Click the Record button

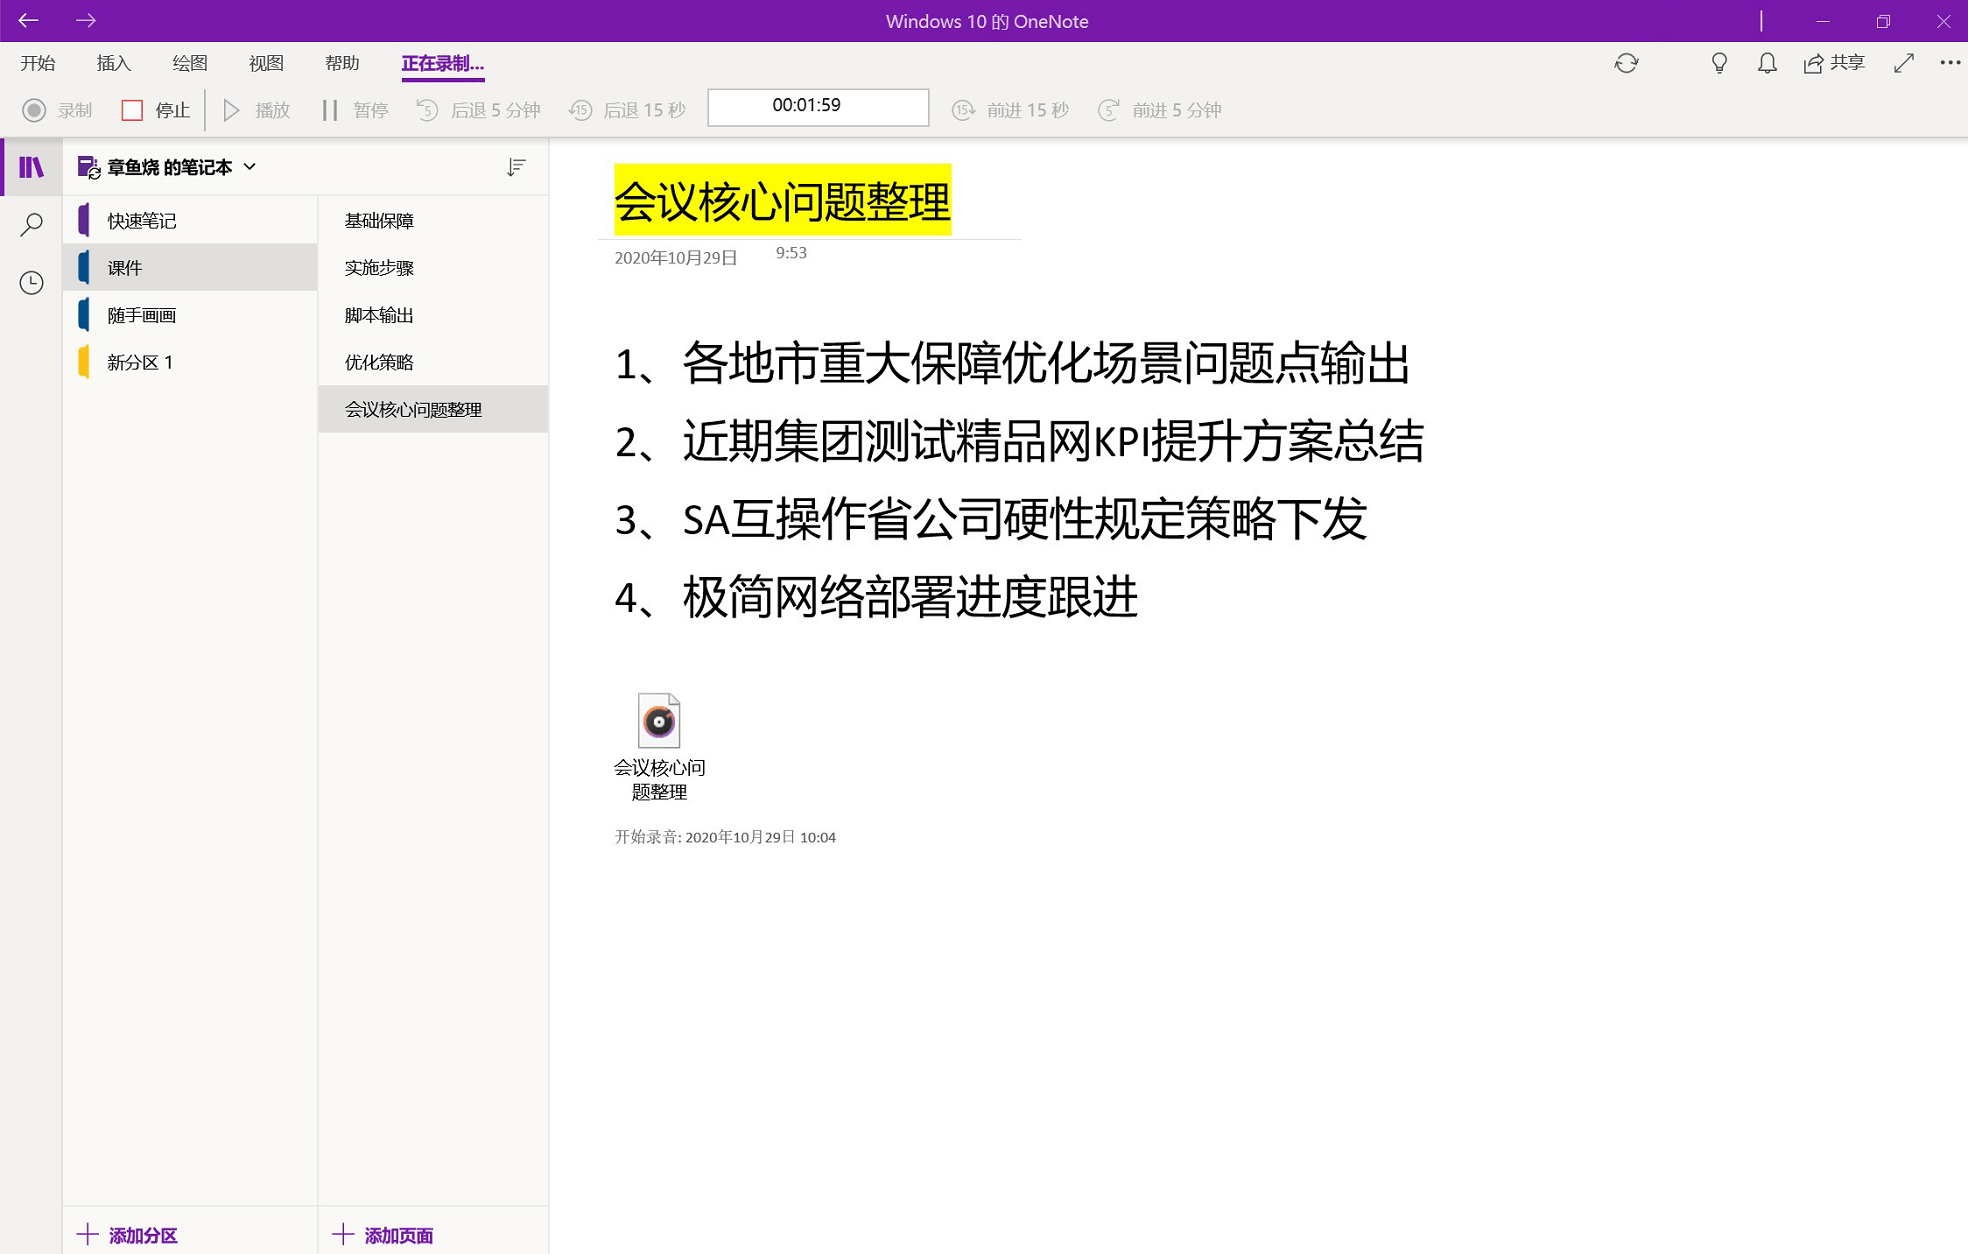coord(57,110)
